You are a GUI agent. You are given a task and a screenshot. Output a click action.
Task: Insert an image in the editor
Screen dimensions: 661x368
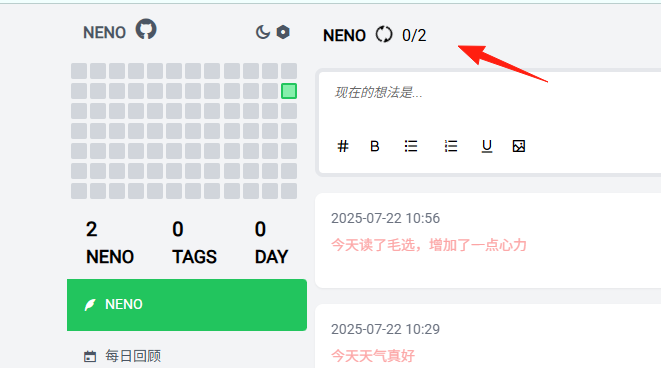(519, 146)
